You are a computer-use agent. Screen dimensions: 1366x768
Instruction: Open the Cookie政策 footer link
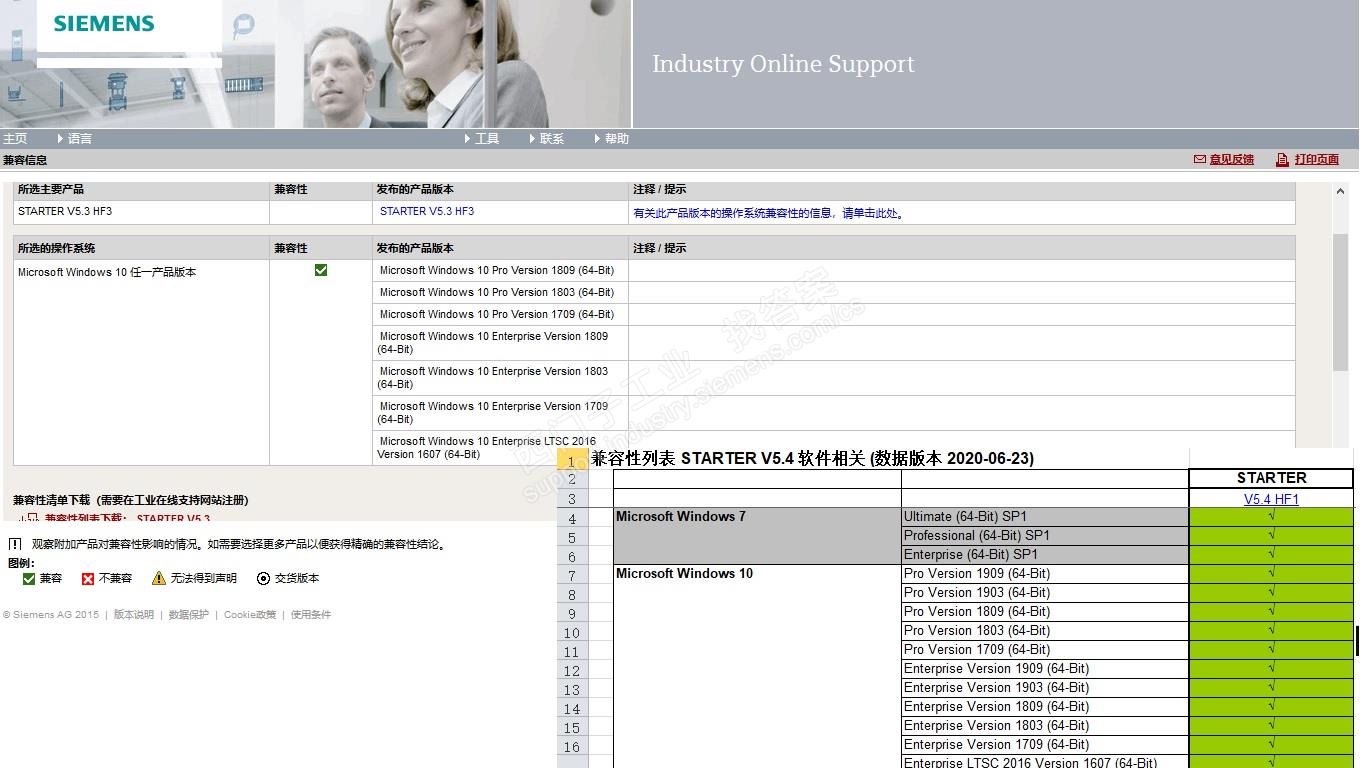click(x=250, y=615)
